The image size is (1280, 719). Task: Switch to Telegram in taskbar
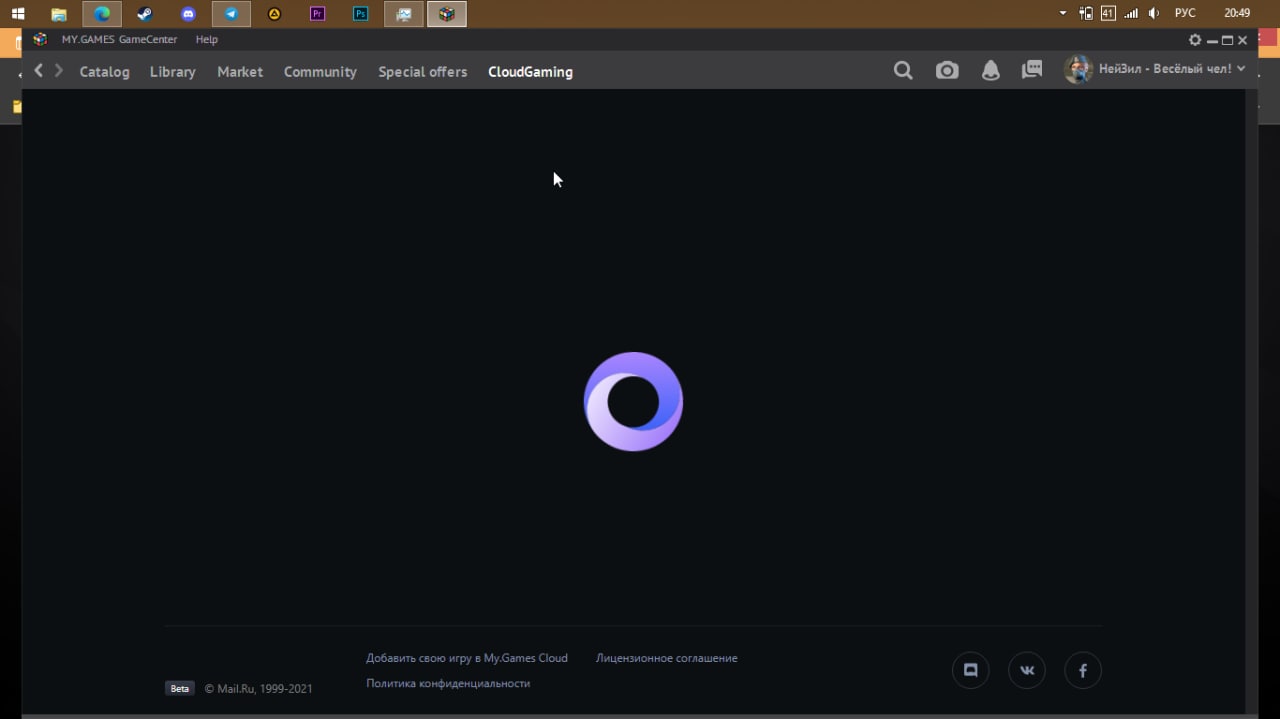pos(231,14)
